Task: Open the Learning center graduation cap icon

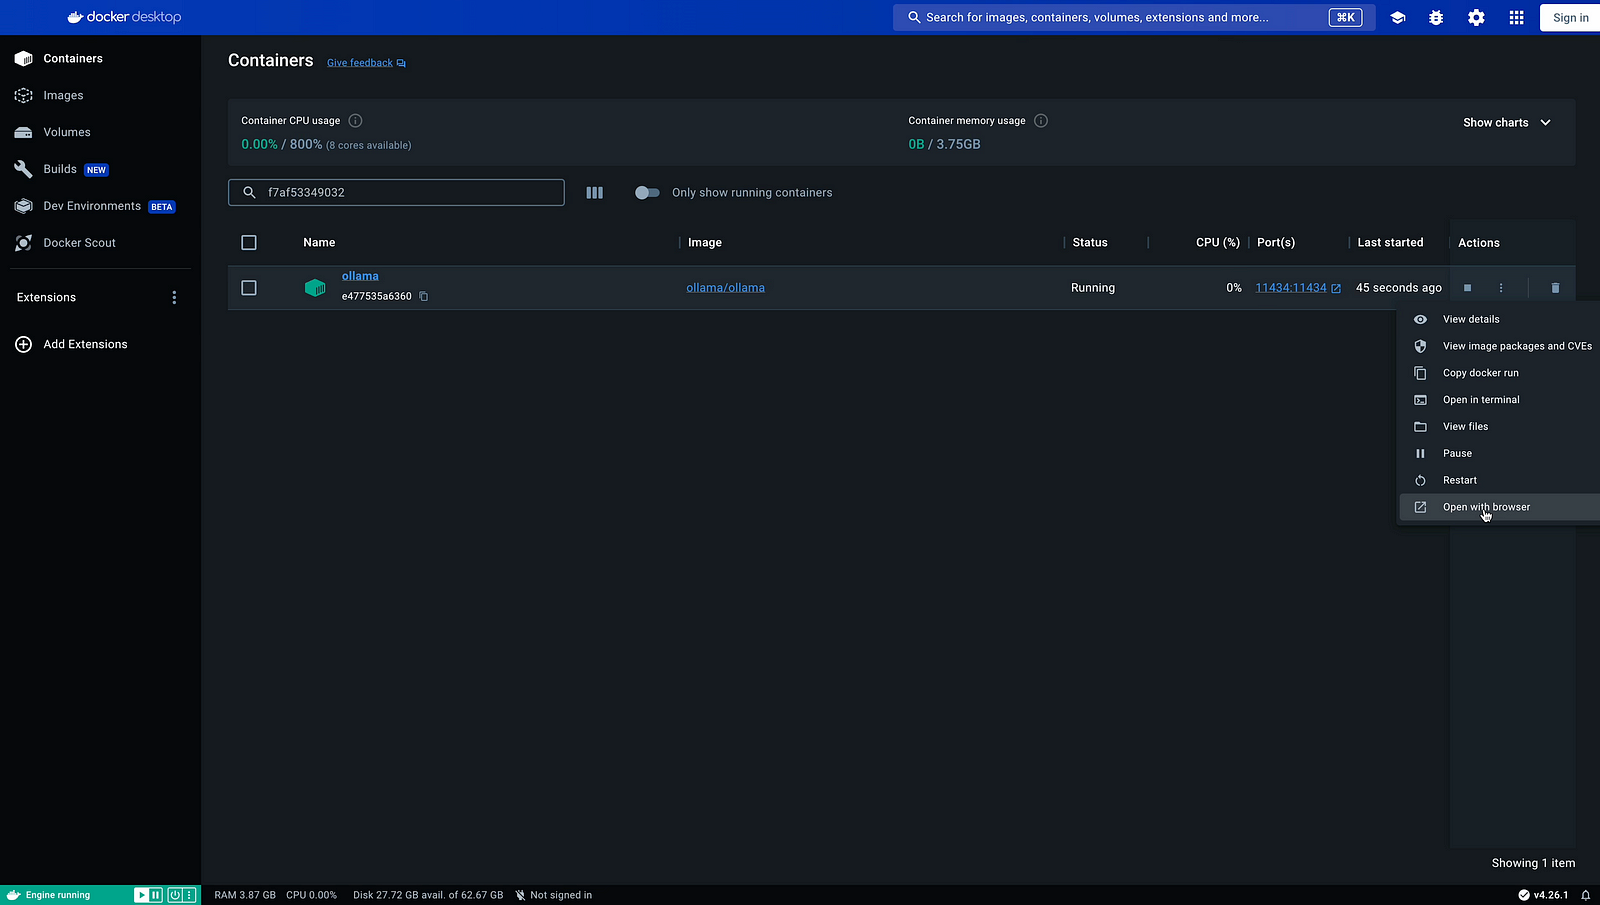Action: coord(1398,18)
